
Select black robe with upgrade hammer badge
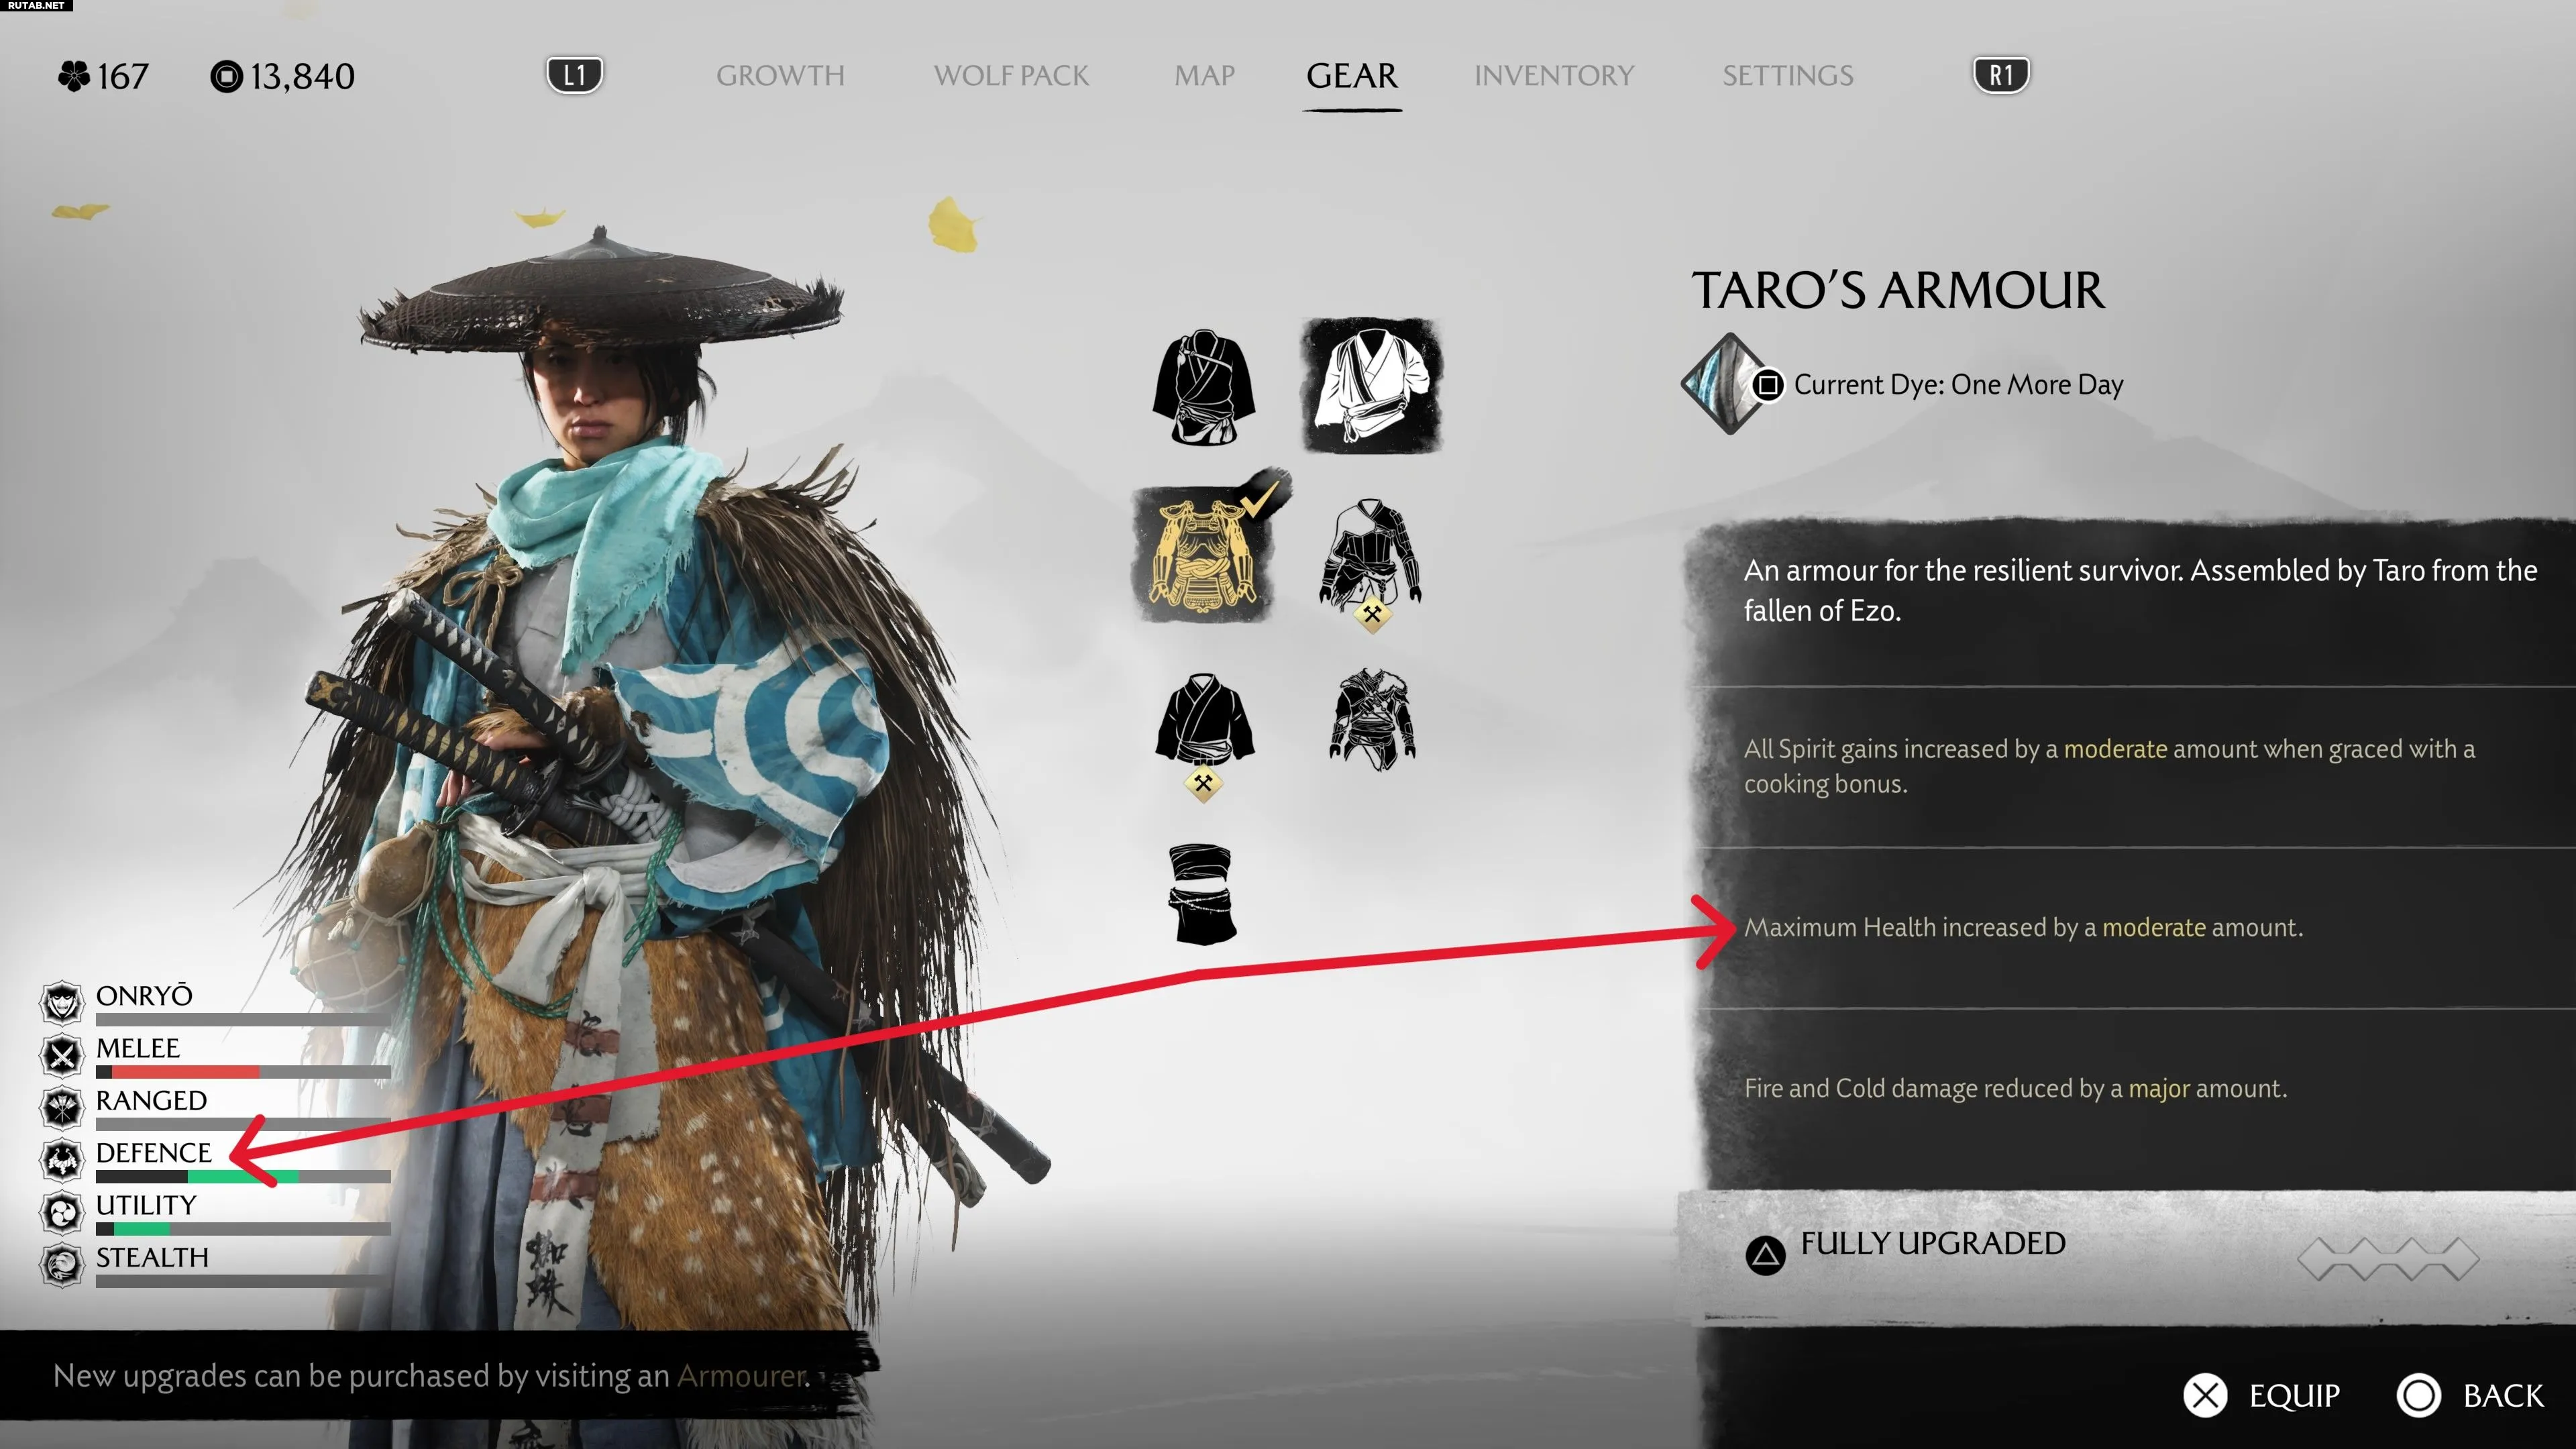tap(1204, 734)
